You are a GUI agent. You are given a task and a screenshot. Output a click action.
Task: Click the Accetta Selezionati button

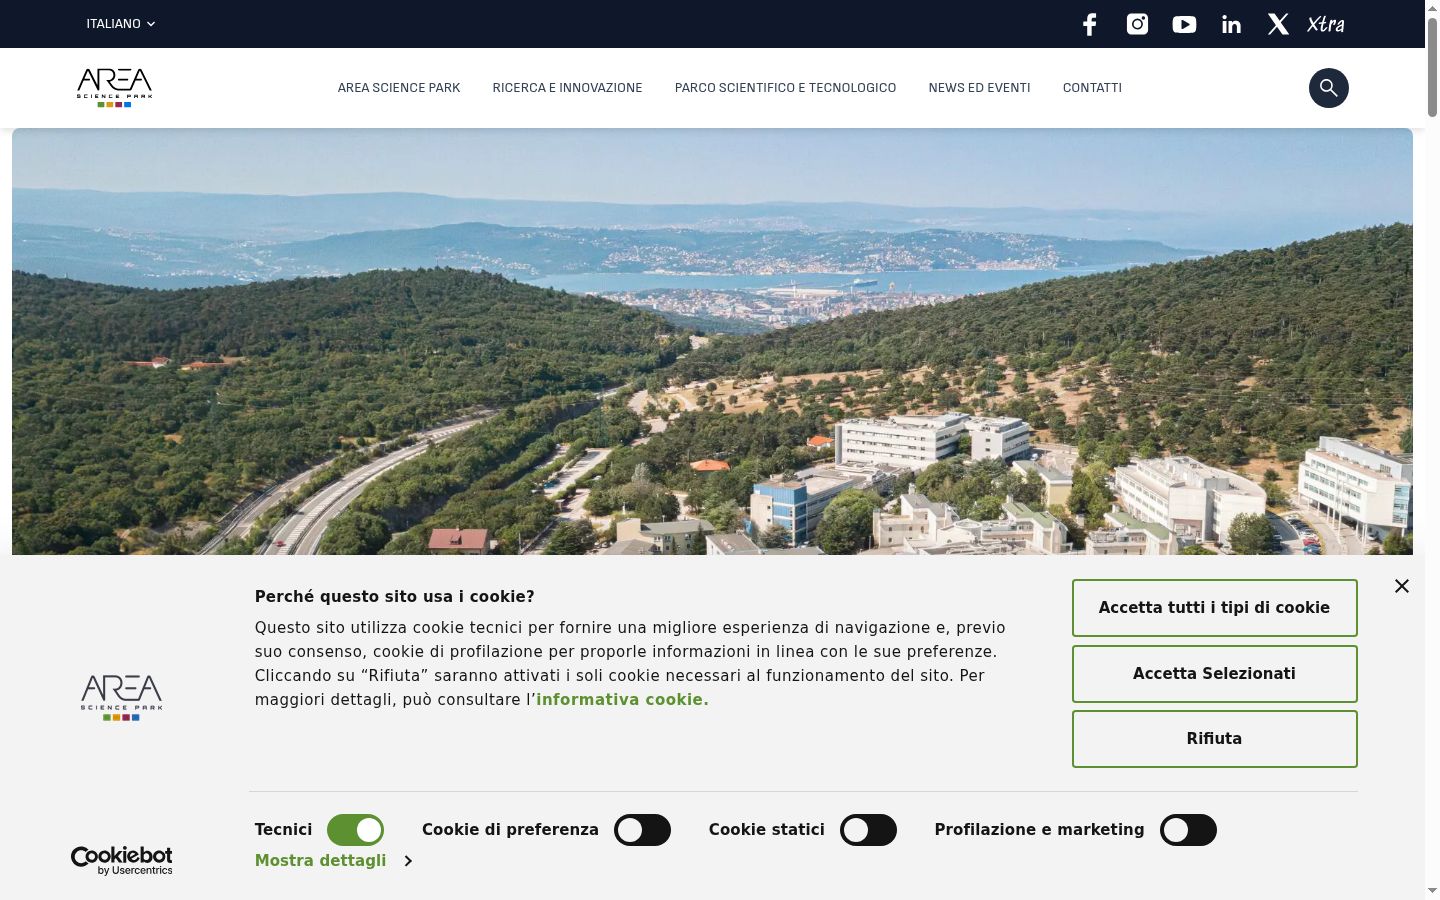pos(1214,674)
